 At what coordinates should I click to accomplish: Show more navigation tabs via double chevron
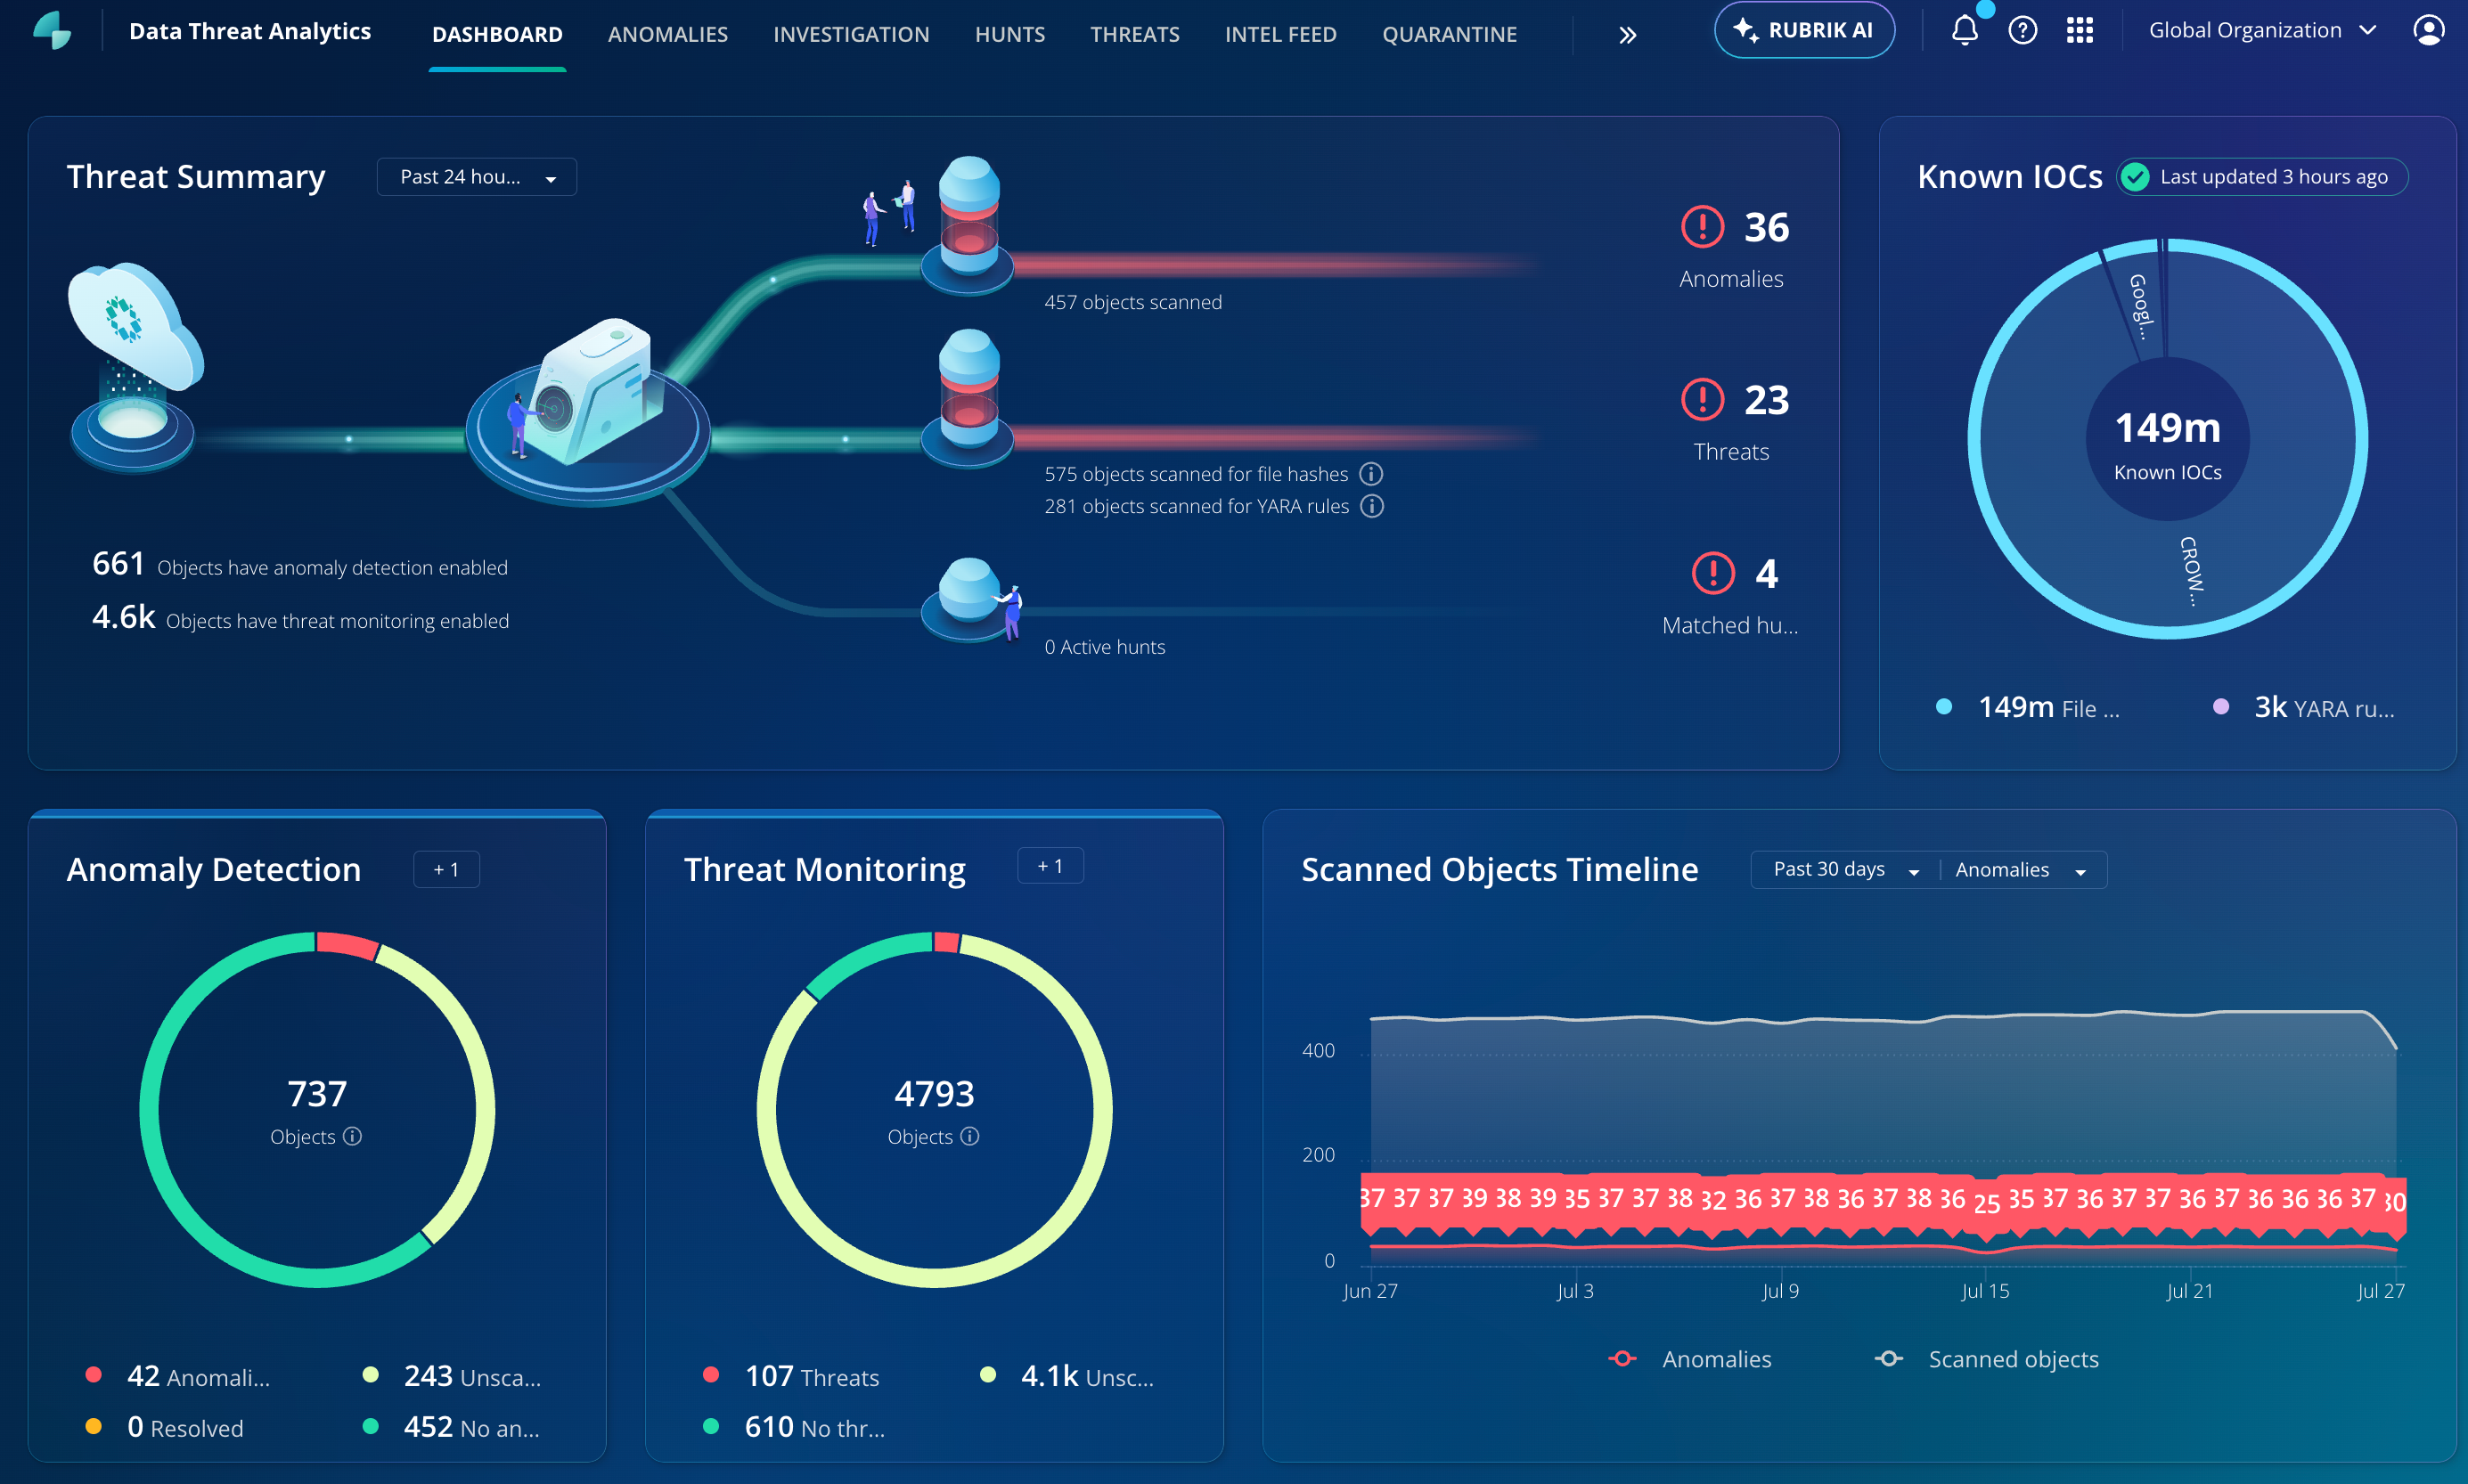pos(1627,35)
